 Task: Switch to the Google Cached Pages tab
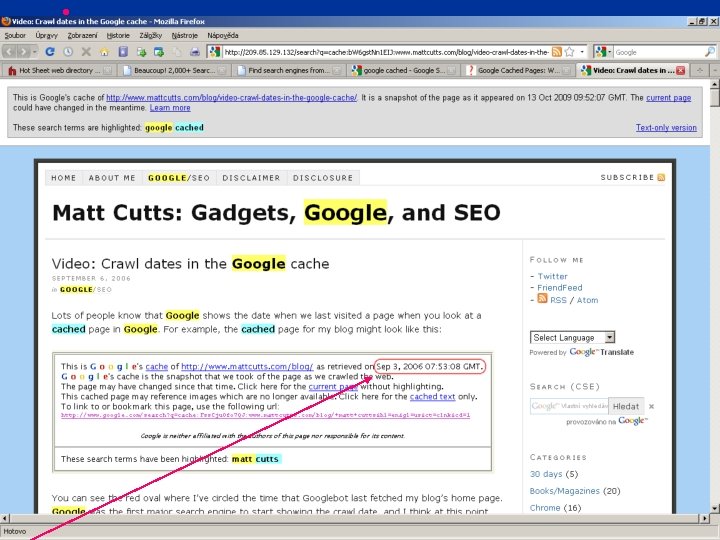[519, 70]
